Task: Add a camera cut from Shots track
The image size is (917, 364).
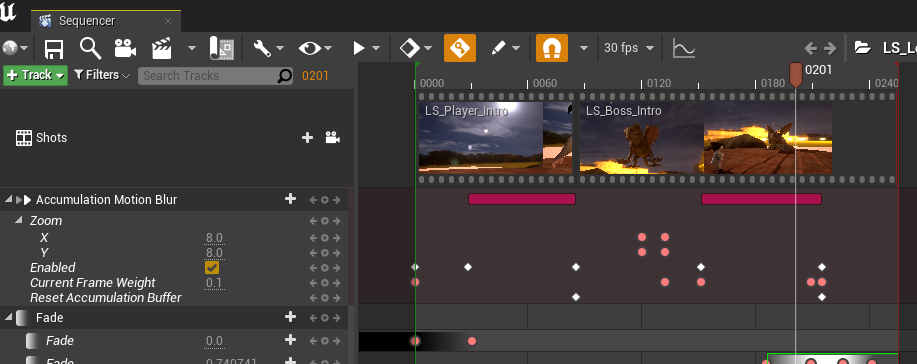Action: click(332, 138)
